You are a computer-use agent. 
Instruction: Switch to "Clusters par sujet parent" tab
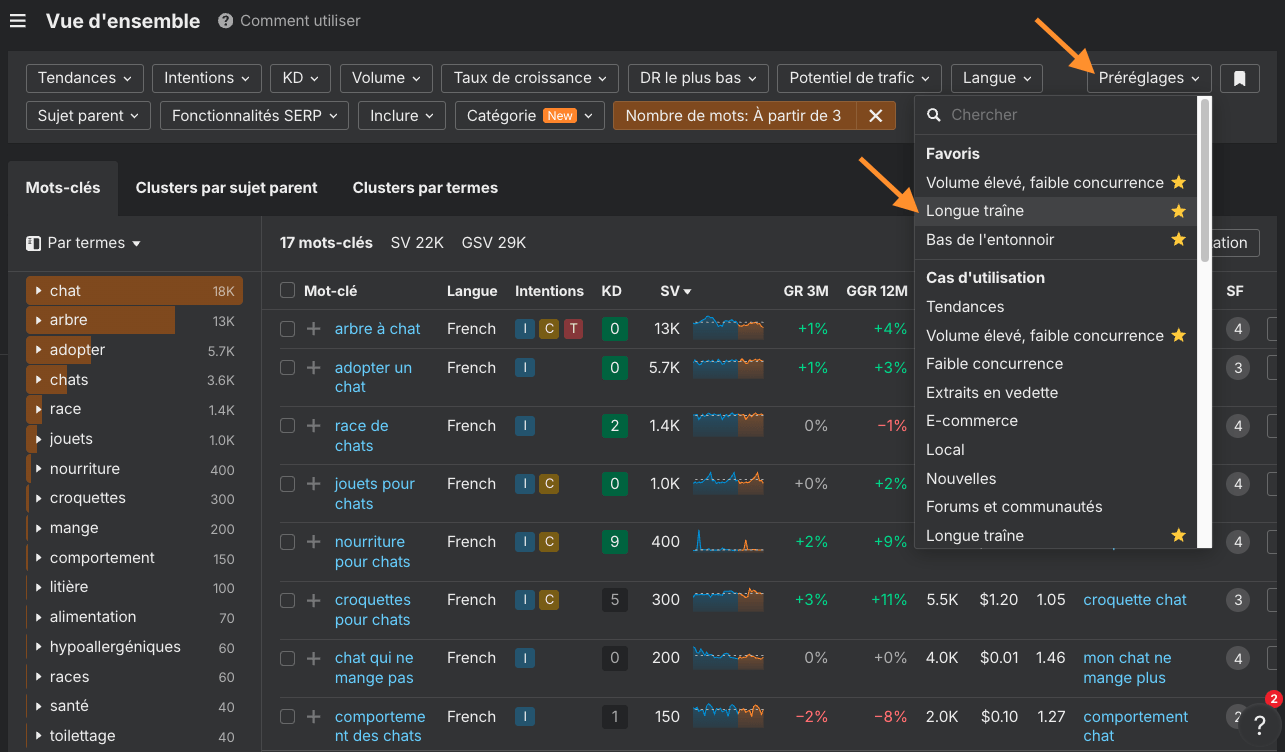point(226,186)
